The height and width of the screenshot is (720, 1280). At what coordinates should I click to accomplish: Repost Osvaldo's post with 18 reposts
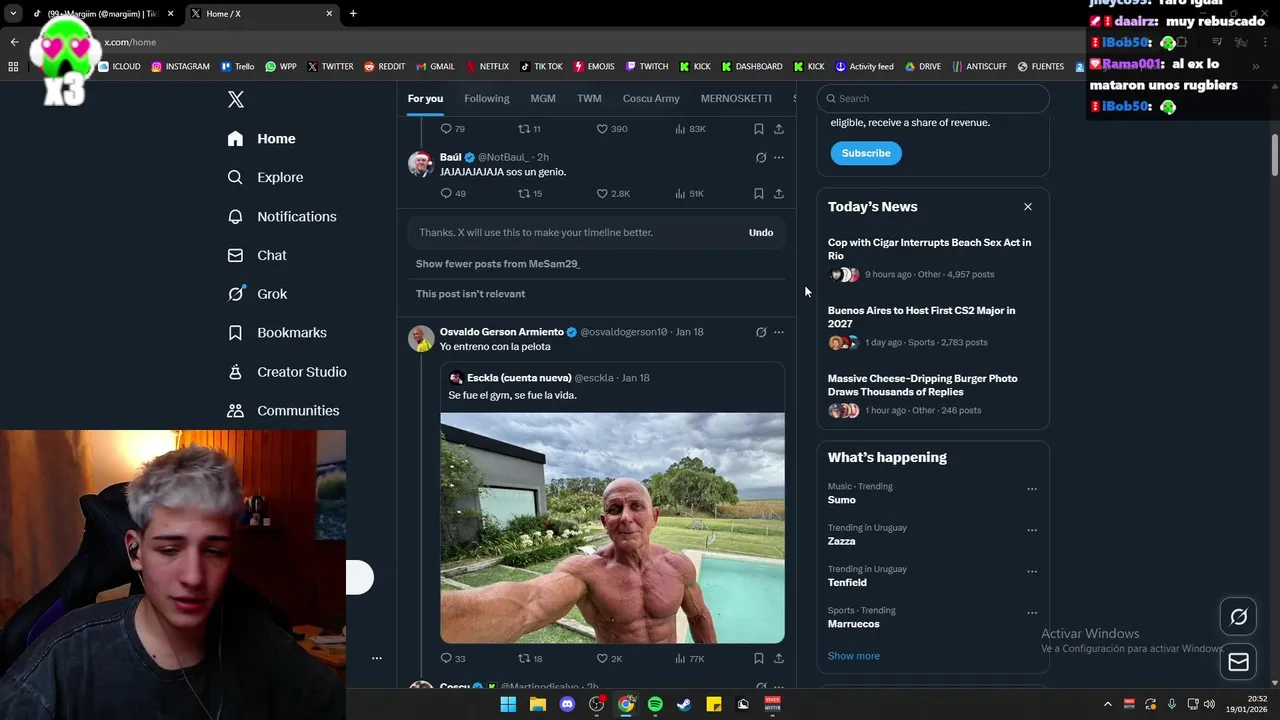click(x=530, y=658)
